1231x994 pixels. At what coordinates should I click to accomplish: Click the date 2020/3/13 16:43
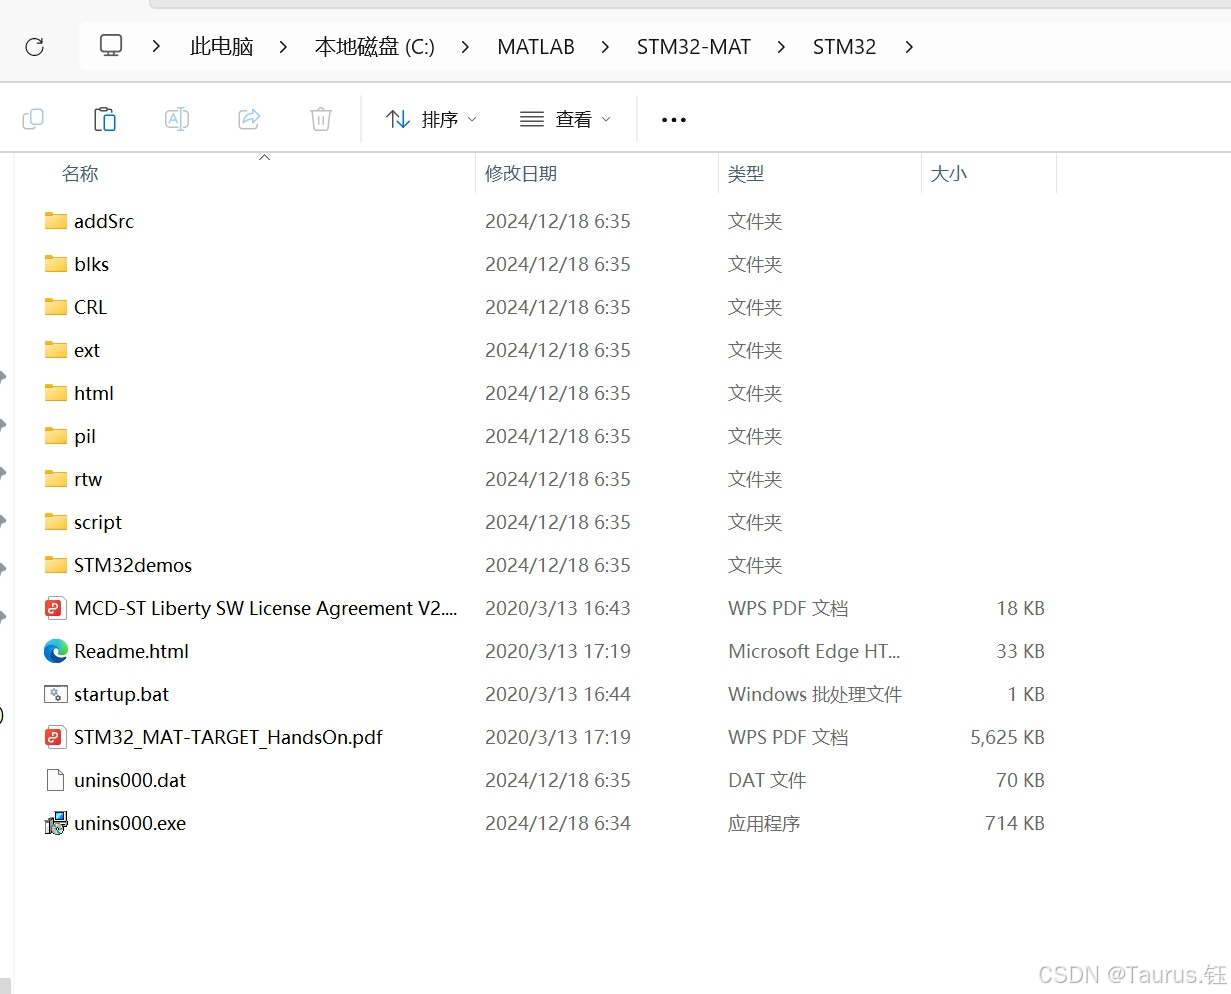[x=558, y=608]
